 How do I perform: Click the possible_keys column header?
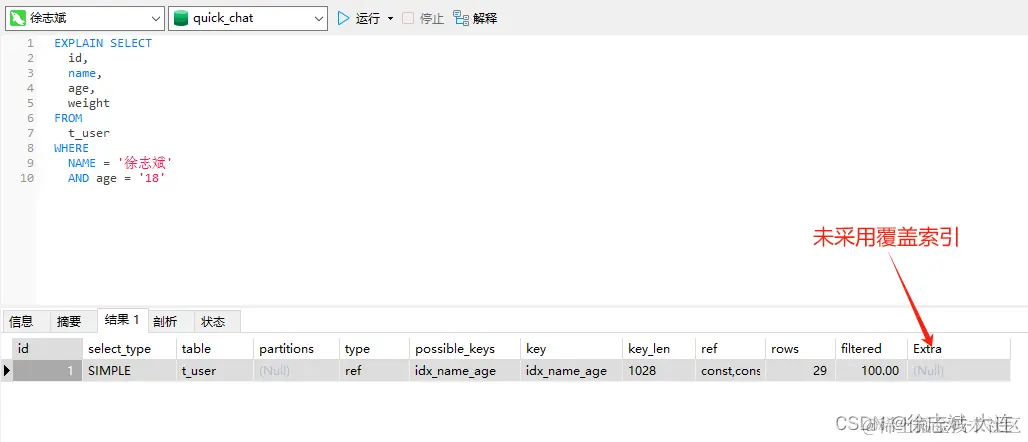coord(465,349)
